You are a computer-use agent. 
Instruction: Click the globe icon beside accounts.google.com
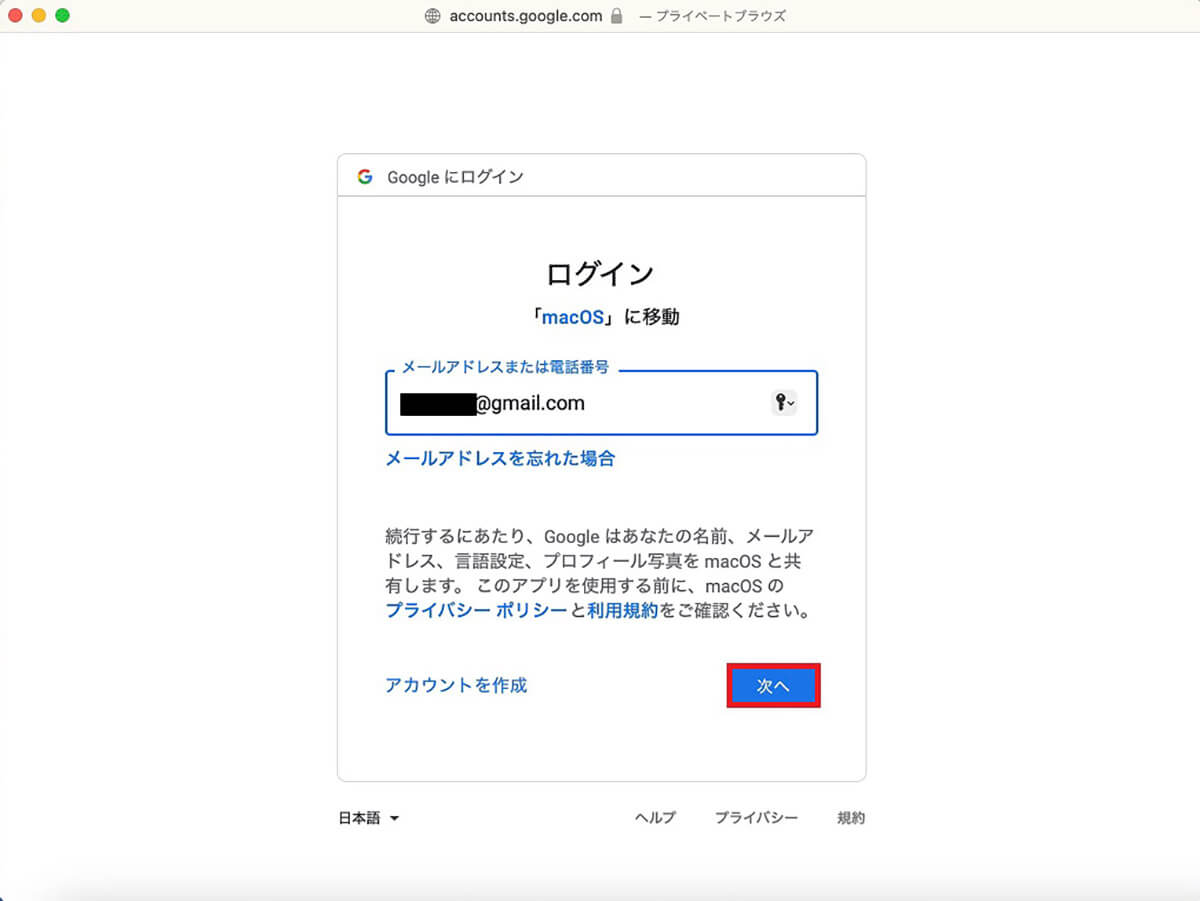tap(433, 16)
